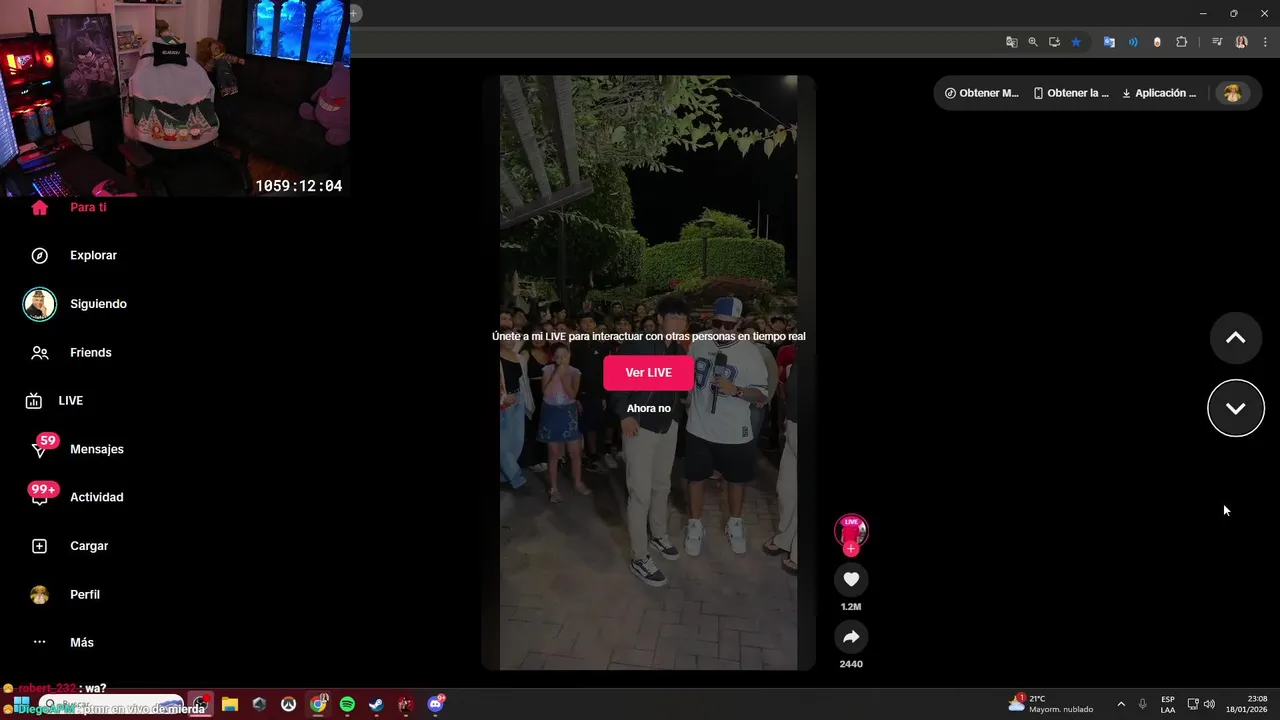The height and width of the screenshot is (720, 1280).
Task: Click the Ver LIVE button
Action: click(x=648, y=373)
